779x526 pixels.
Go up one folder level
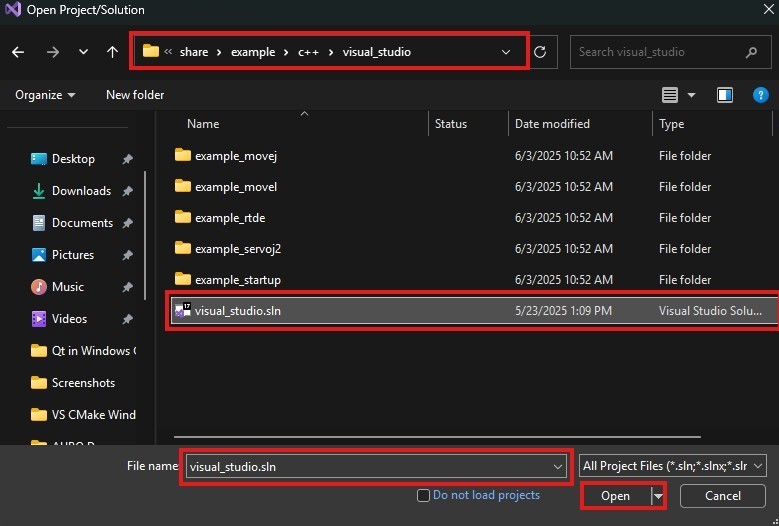(x=113, y=52)
